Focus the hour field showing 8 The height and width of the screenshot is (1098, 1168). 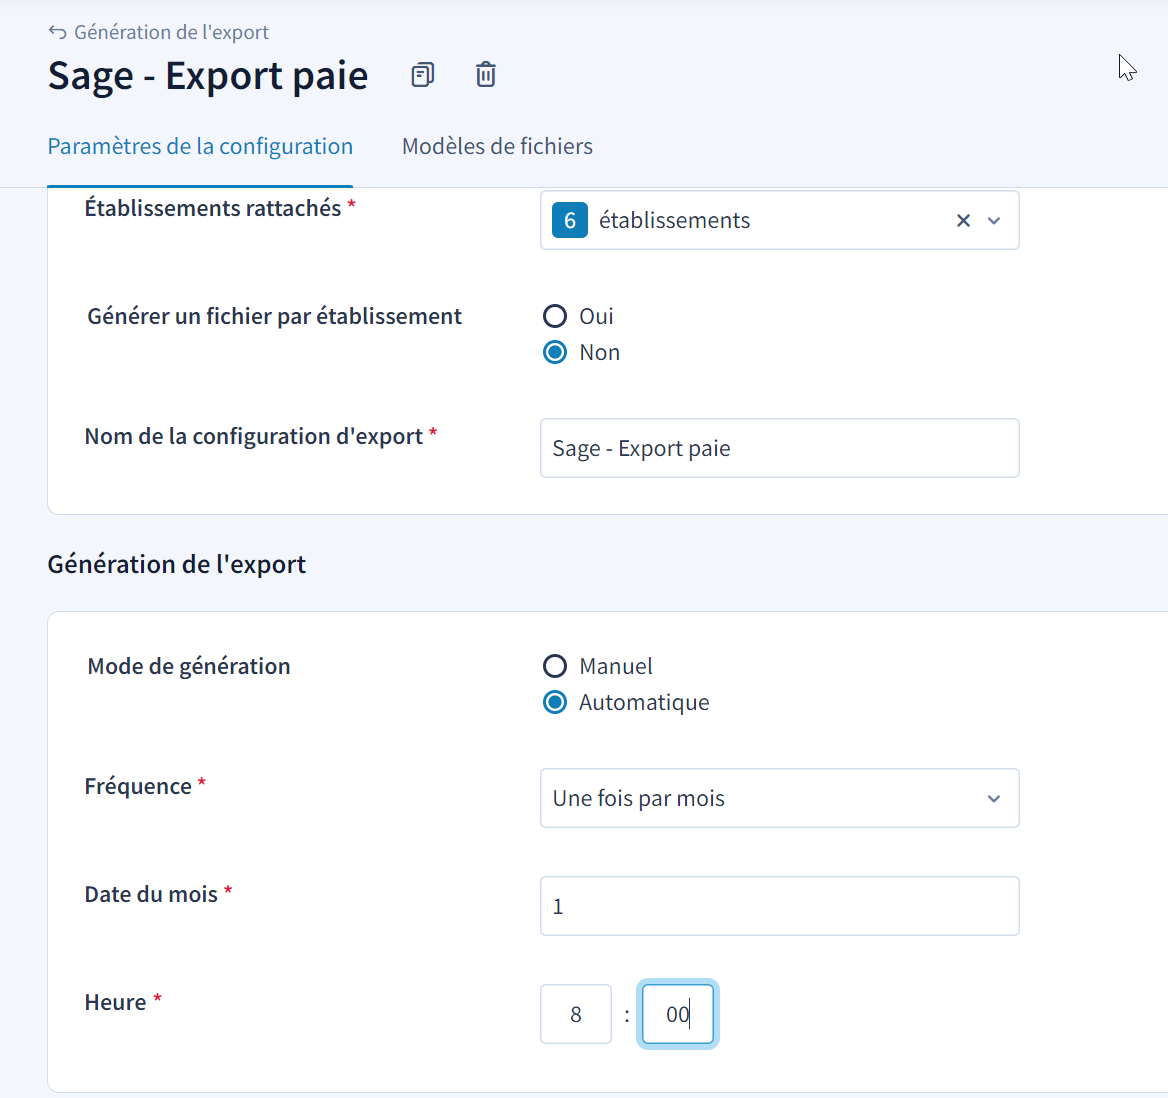click(576, 1014)
